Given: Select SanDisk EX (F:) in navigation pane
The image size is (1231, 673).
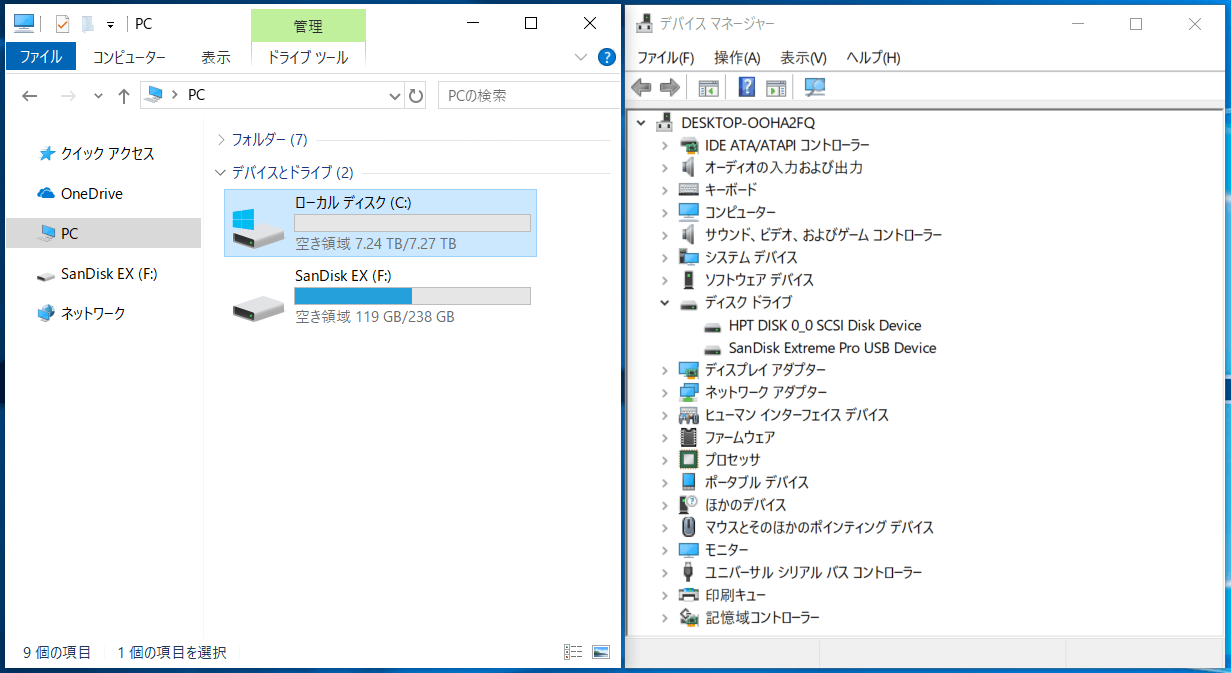Looking at the screenshot, I should pyautogui.click(x=109, y=274).
